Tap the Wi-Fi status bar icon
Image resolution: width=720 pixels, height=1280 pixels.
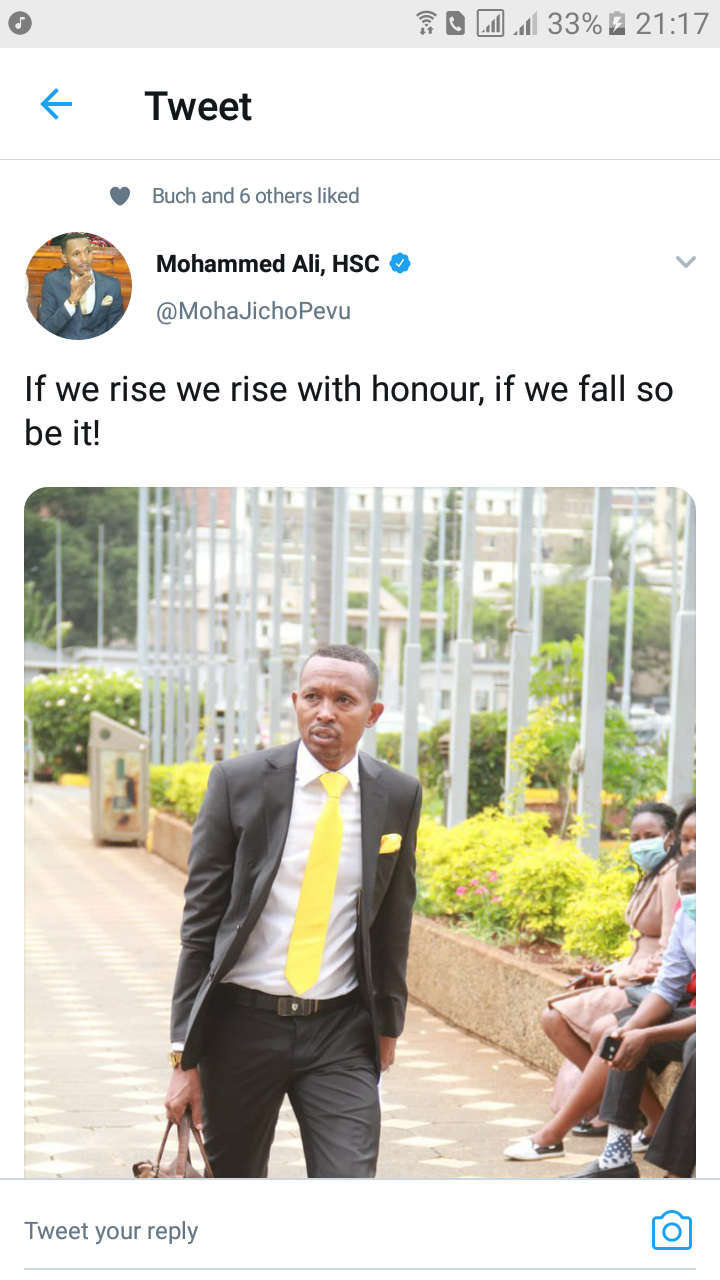click(x=426, y=23)
